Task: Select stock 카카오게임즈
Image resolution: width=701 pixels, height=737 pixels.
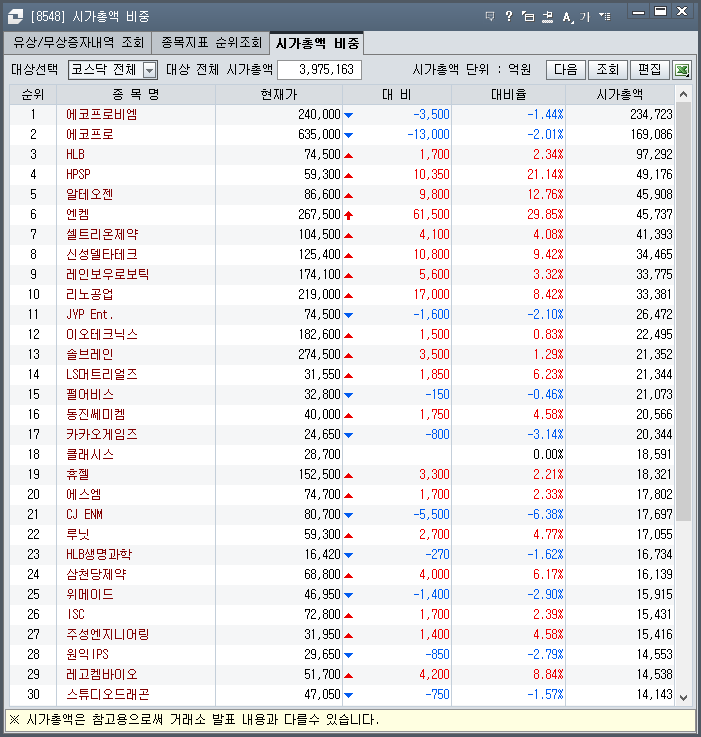Action: [102, 434]
